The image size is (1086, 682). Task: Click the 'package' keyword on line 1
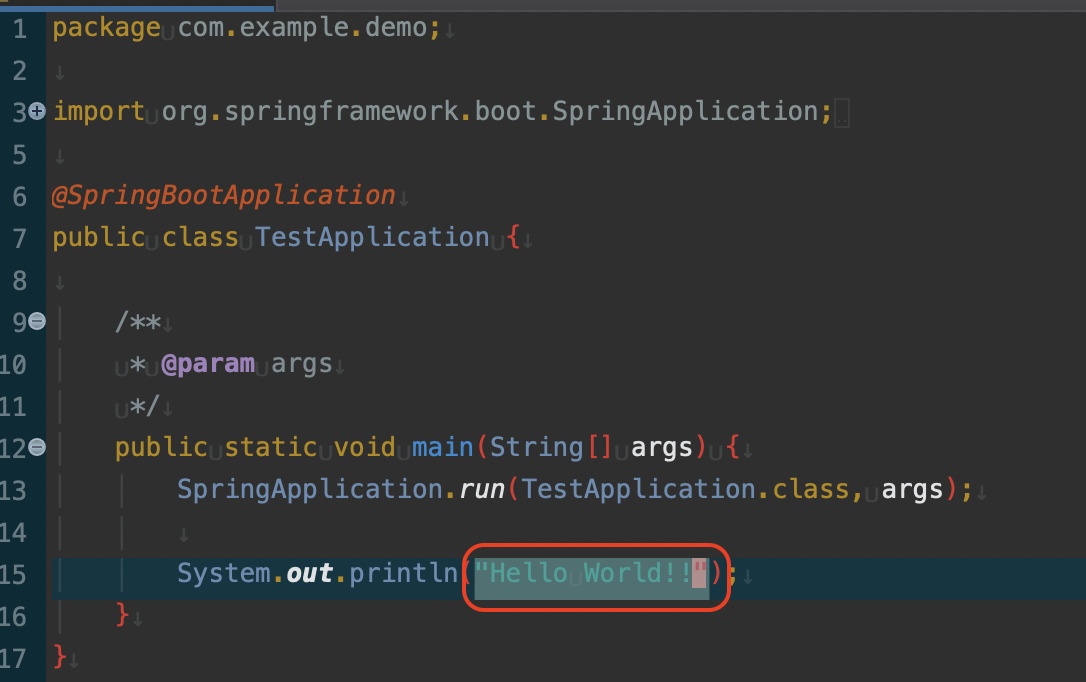point(107,29)
